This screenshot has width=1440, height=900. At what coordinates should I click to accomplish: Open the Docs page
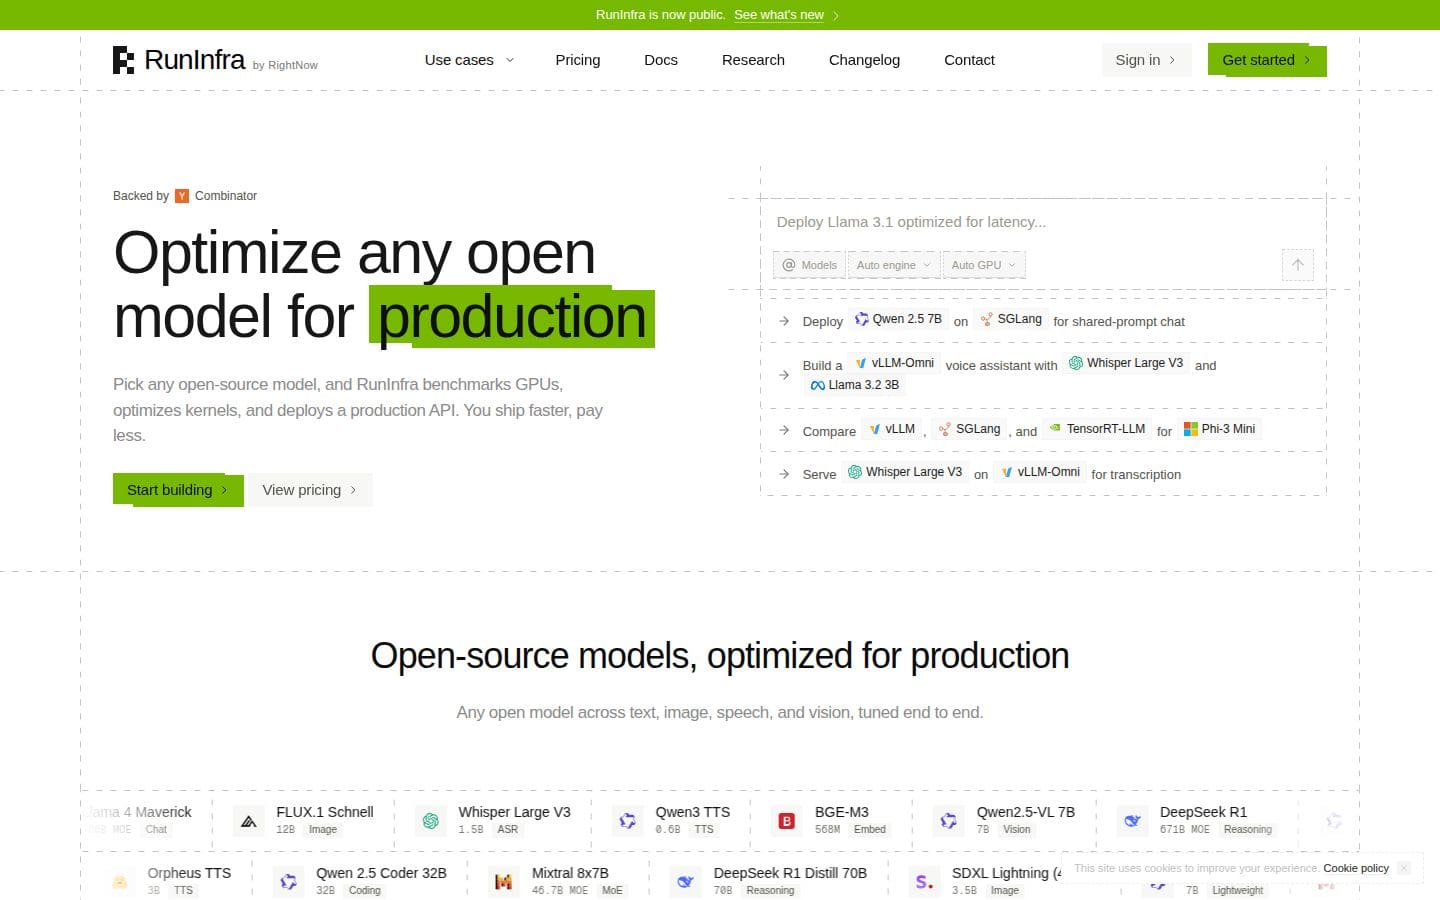[661, 60]
